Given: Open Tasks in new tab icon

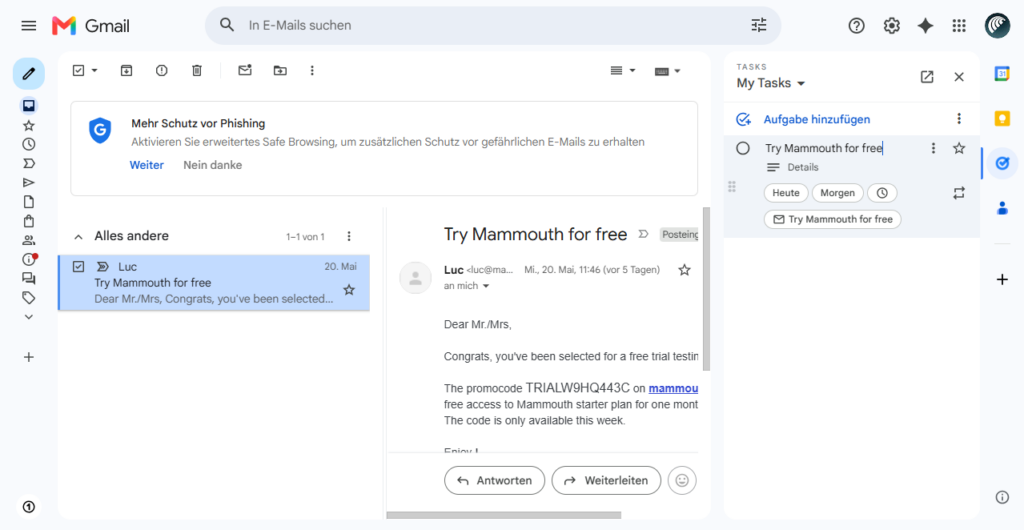Looking at the screenshot, I should coord(927,77).
